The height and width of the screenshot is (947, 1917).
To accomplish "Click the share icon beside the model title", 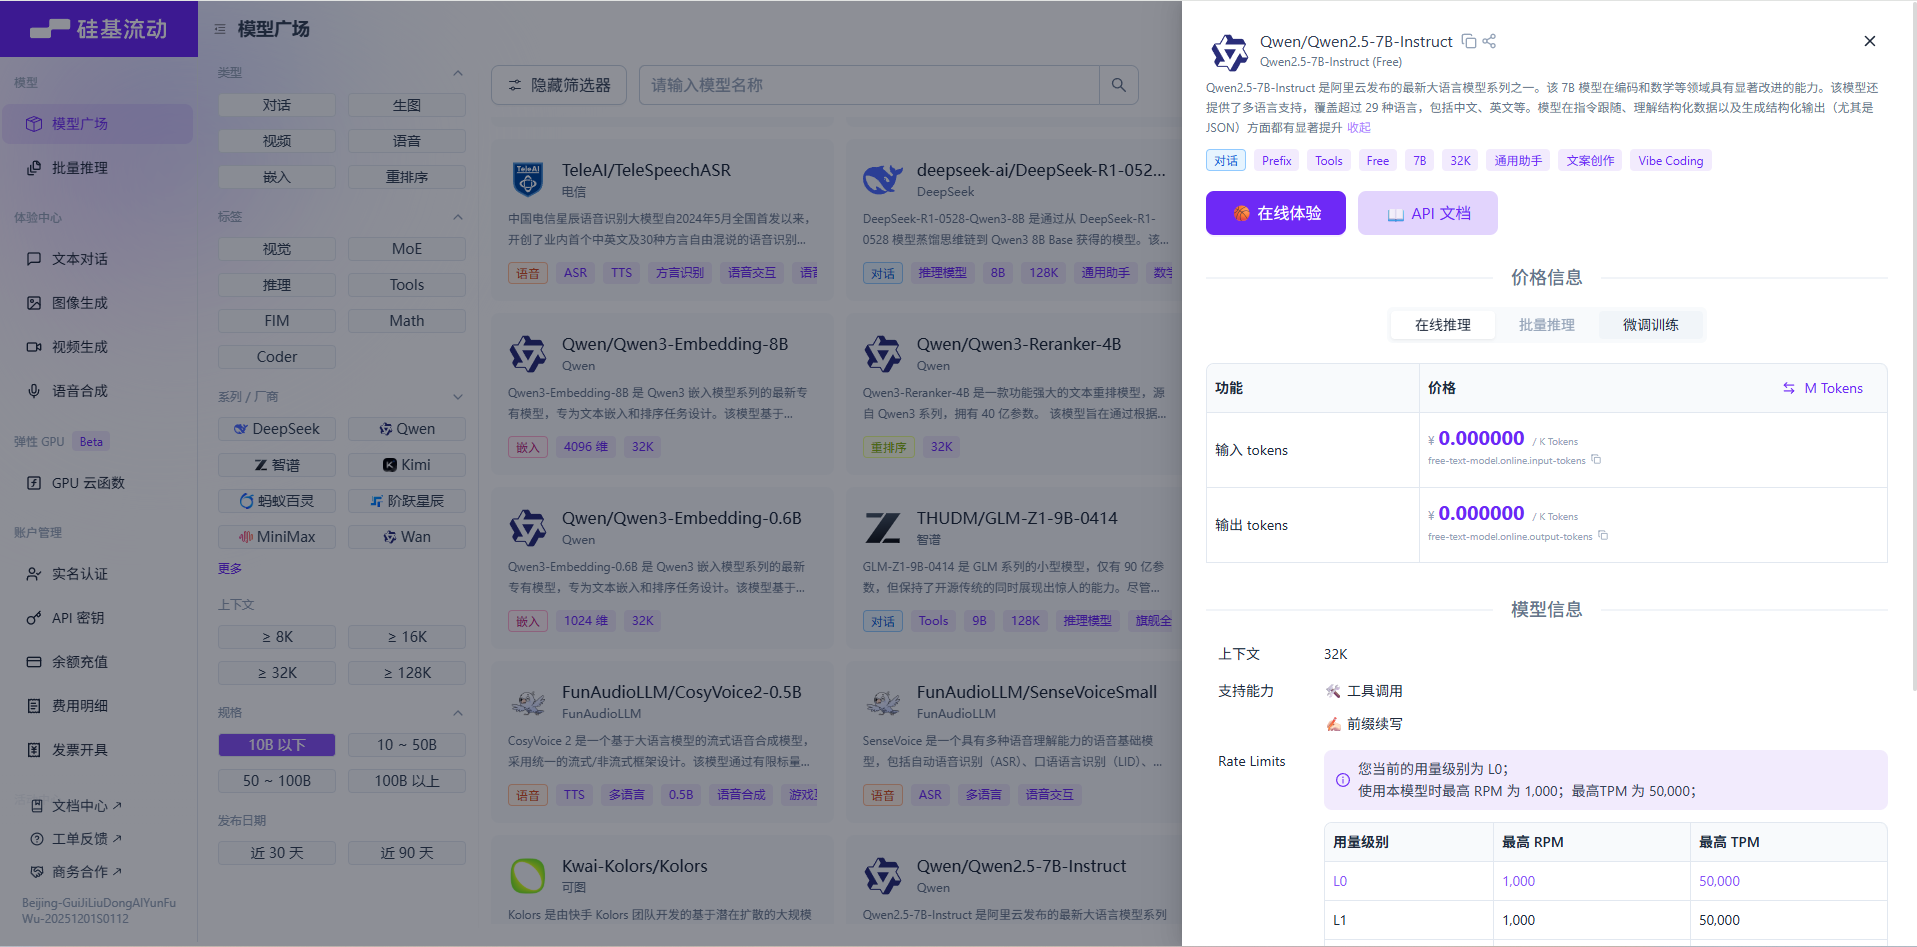I will click(1489, 41).
